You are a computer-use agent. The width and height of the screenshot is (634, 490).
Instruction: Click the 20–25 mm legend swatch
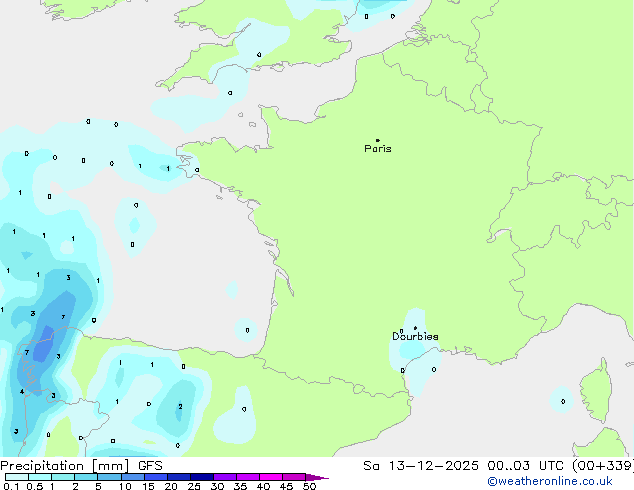tap(179, 477)
